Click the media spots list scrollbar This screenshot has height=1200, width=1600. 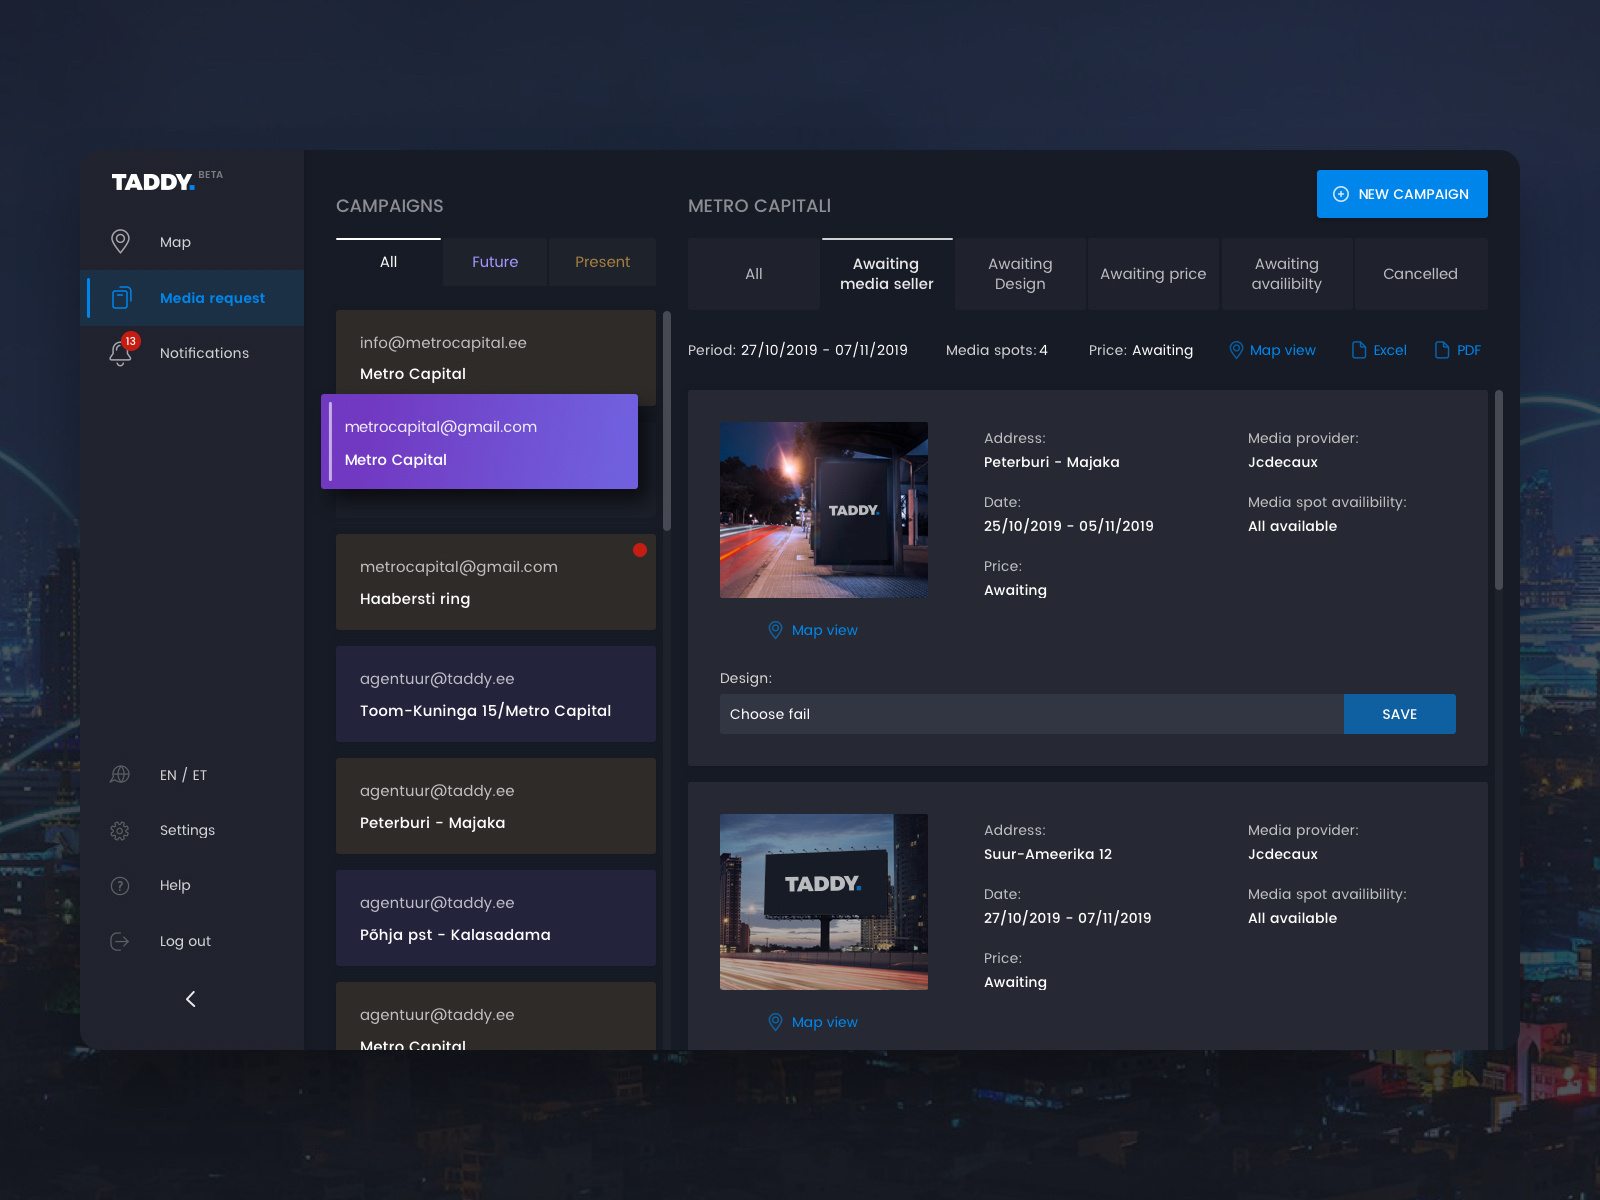[x=1499, y=490]
